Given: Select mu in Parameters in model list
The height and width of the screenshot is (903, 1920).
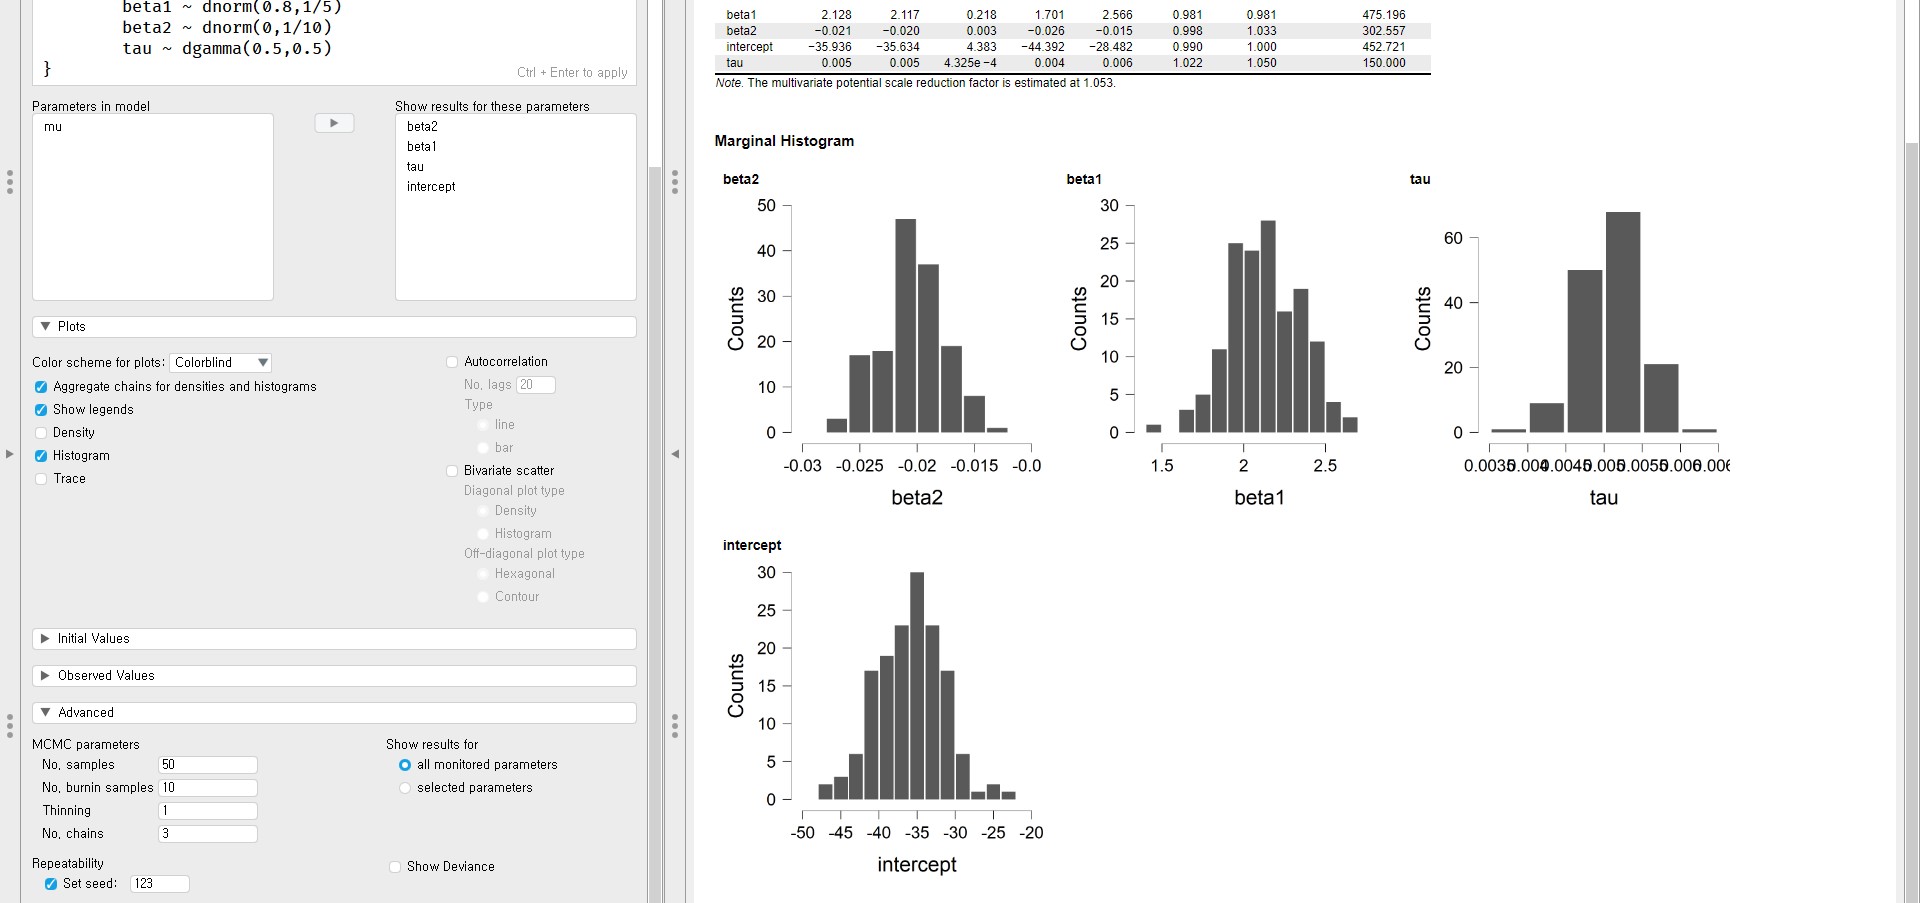Looking at the screenshot, I should coord(53,127).
